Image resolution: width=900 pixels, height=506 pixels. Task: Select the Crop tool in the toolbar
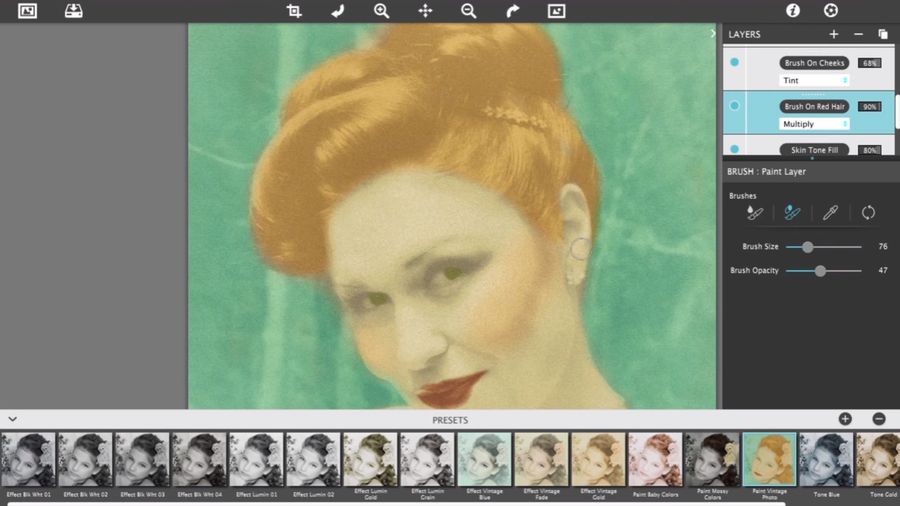pos(294,11)
